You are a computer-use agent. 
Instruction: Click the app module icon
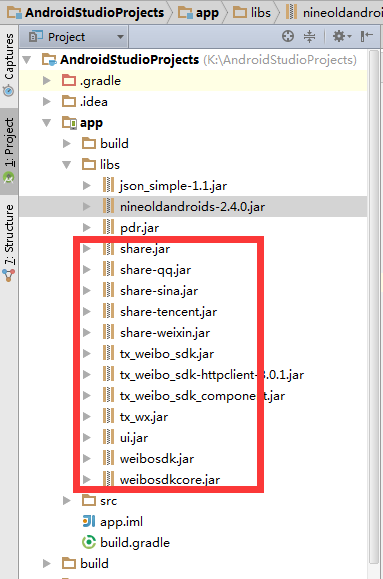pyautogui.click(x=69, y=123)
